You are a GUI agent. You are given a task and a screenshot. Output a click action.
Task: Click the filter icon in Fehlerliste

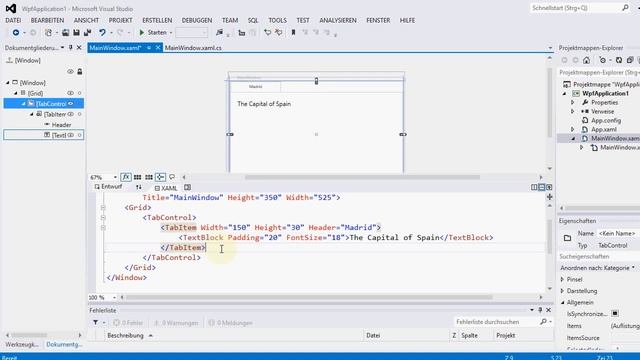[96, 322]
